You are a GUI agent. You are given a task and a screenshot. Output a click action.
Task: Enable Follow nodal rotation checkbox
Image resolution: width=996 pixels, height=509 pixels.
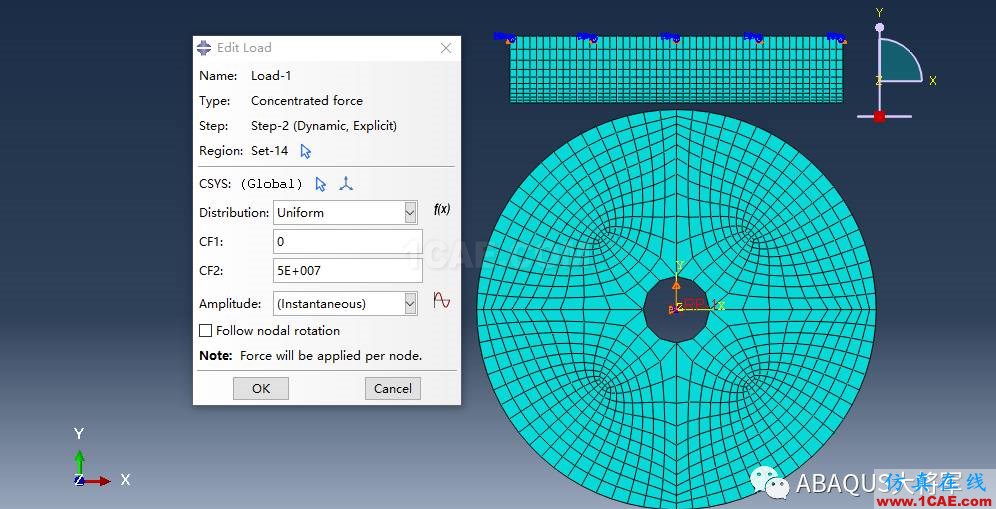click(206, 330)
